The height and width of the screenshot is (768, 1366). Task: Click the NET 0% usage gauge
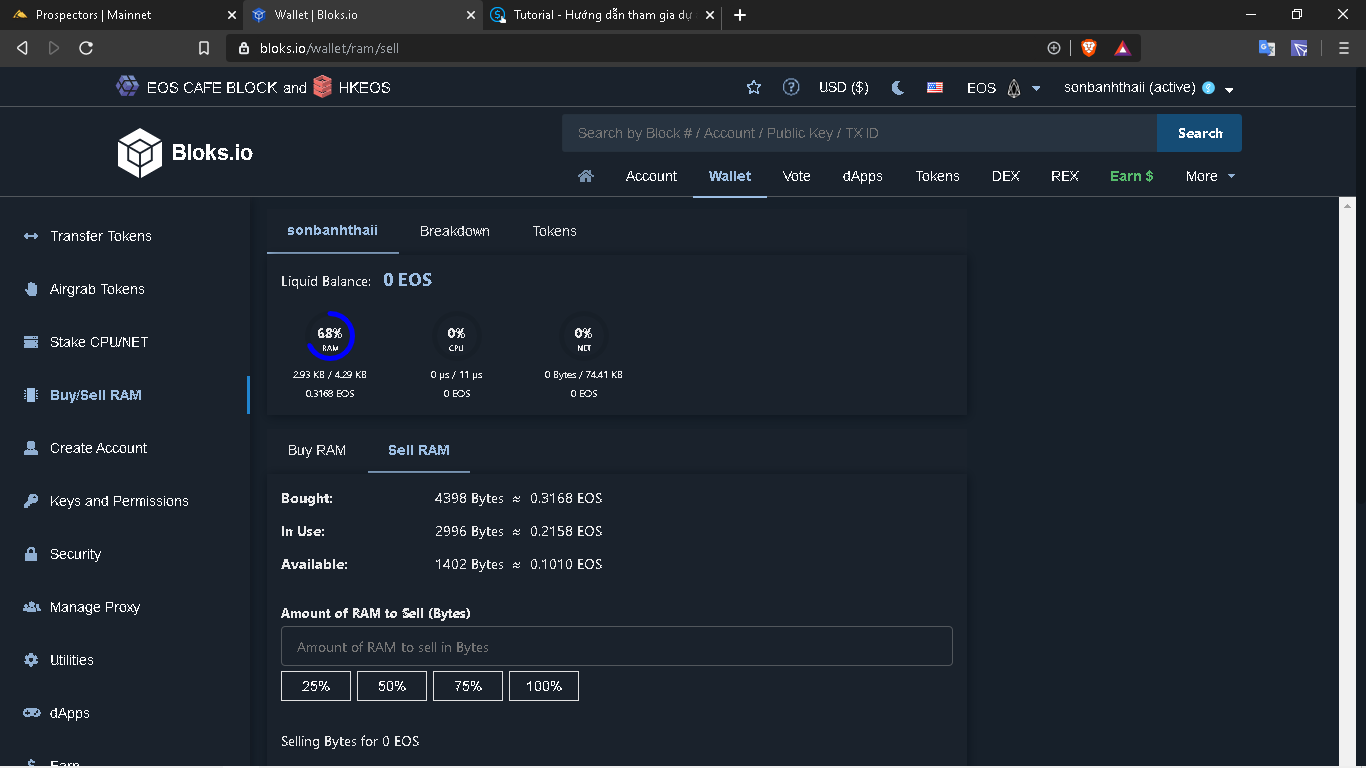coord(584,336)
